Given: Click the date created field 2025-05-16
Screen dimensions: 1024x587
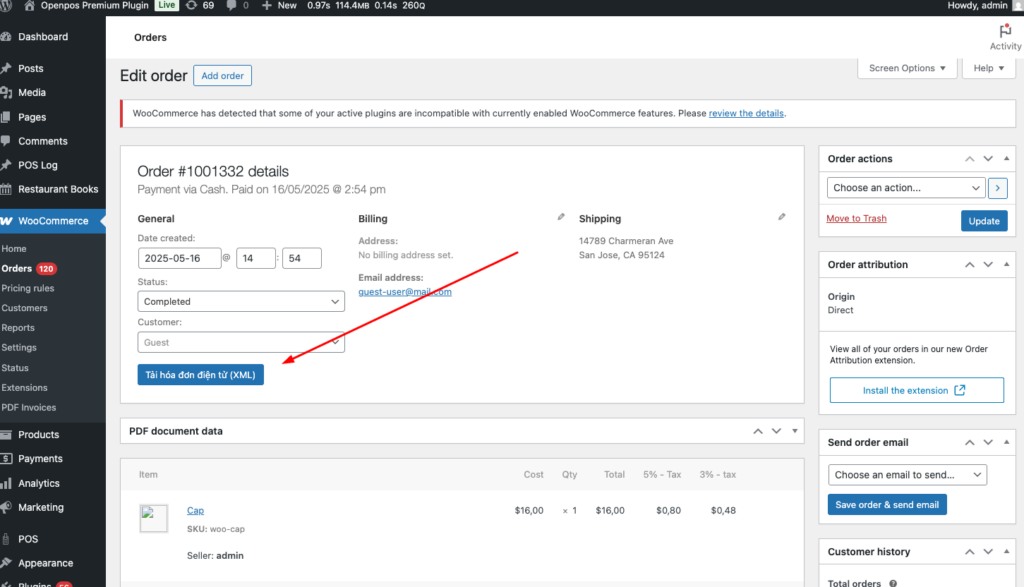Looking at the screenshot, I should (x=180, y=259).
